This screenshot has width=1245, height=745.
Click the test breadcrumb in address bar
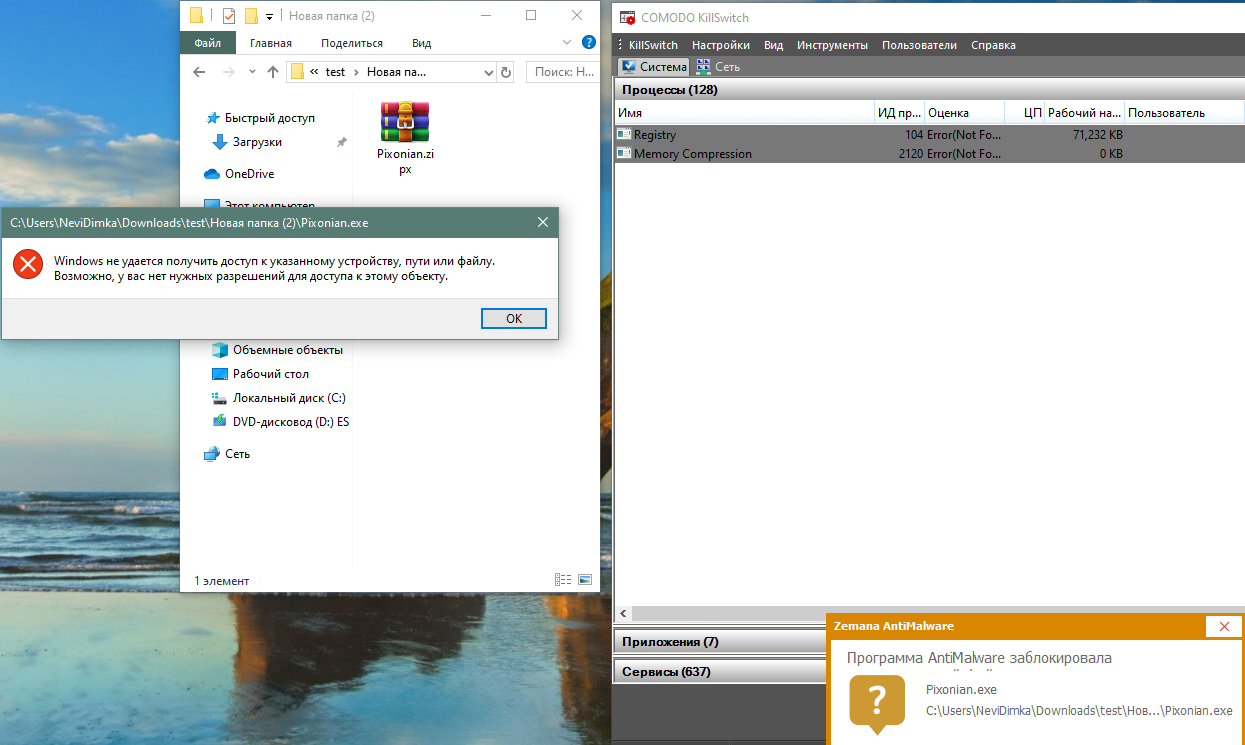(x=335, y=72)
